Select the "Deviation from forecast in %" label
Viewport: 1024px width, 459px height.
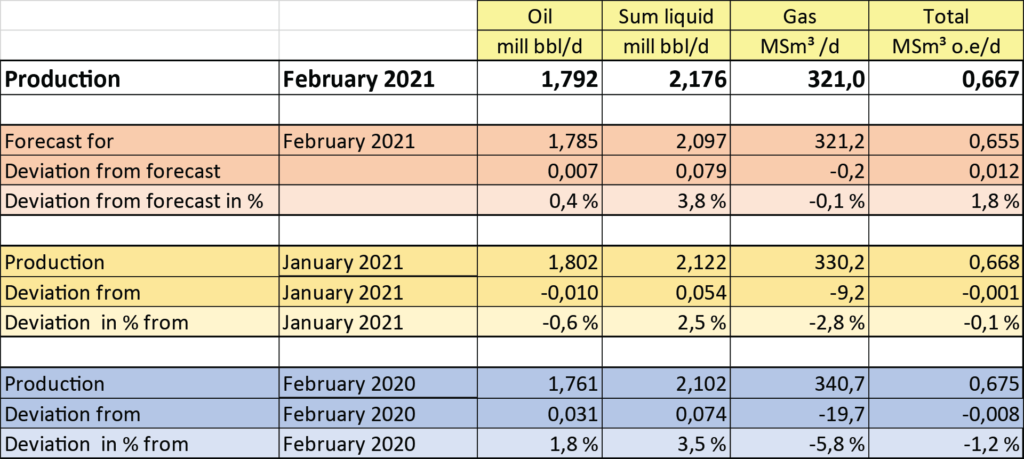point(134,200)
